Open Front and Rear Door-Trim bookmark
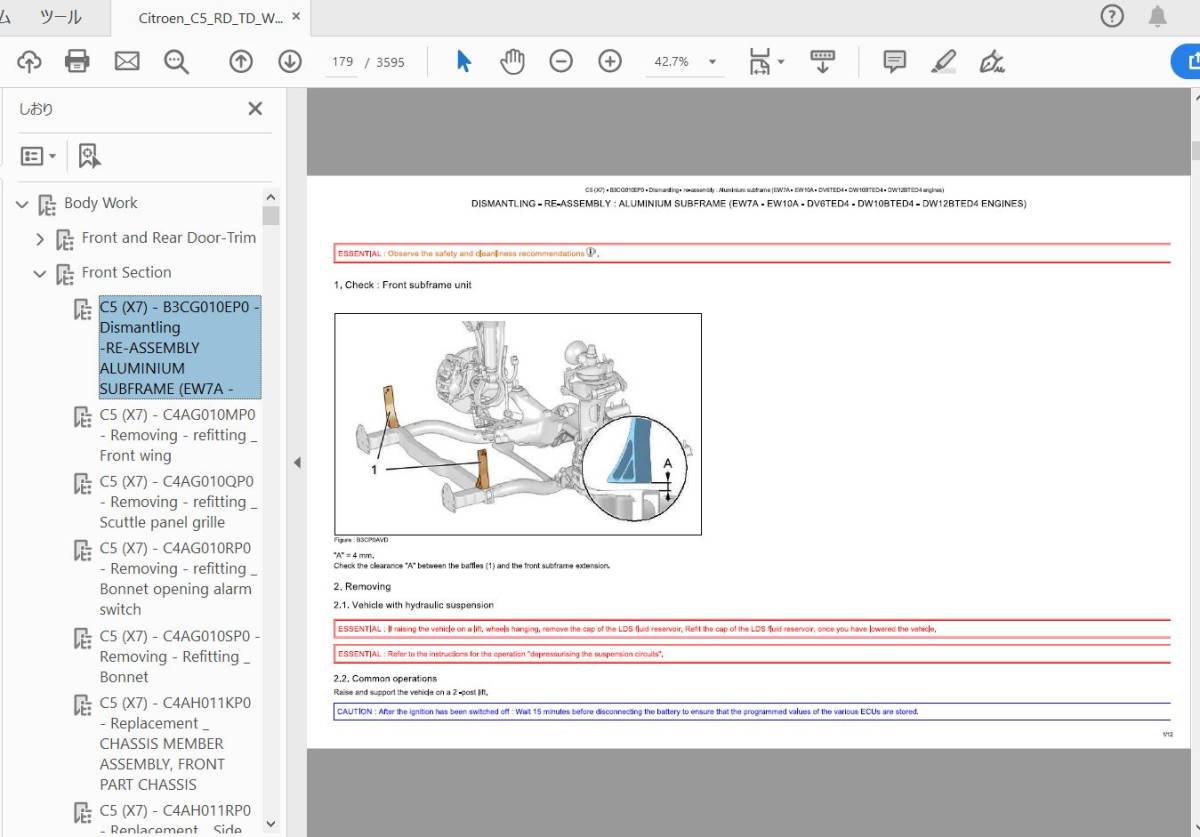 (169, 237)
